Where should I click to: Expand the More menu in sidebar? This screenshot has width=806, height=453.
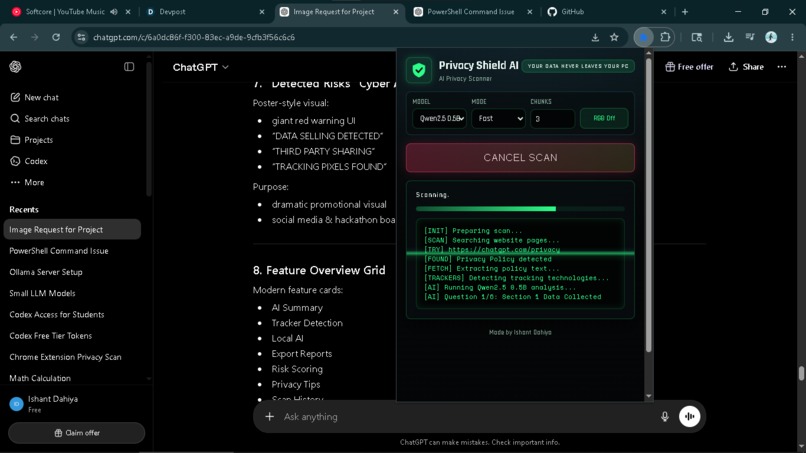tap(27, 183)
